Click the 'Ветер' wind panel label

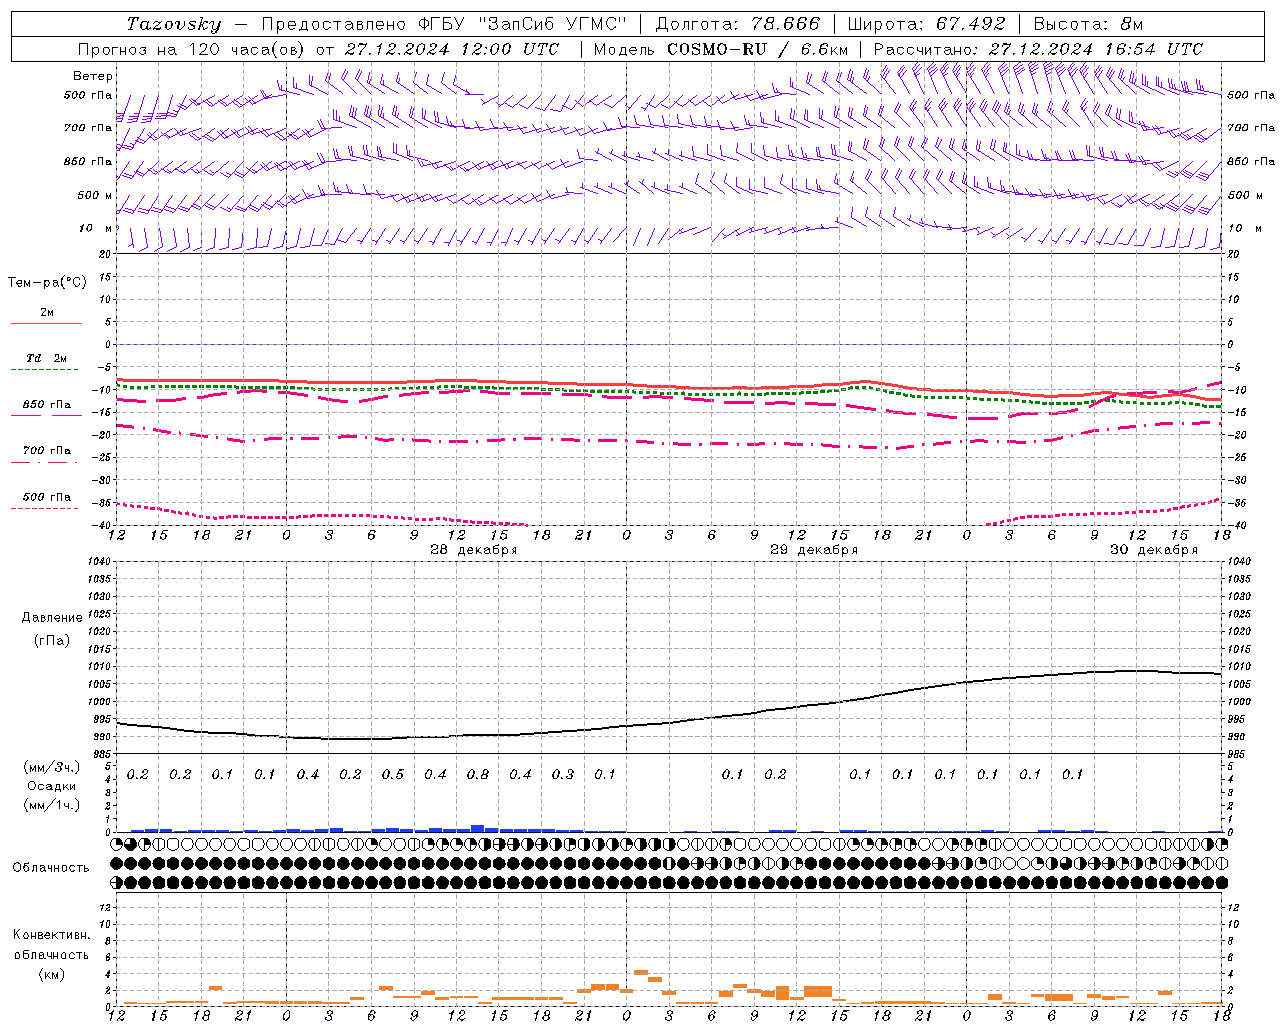point(93,76)
